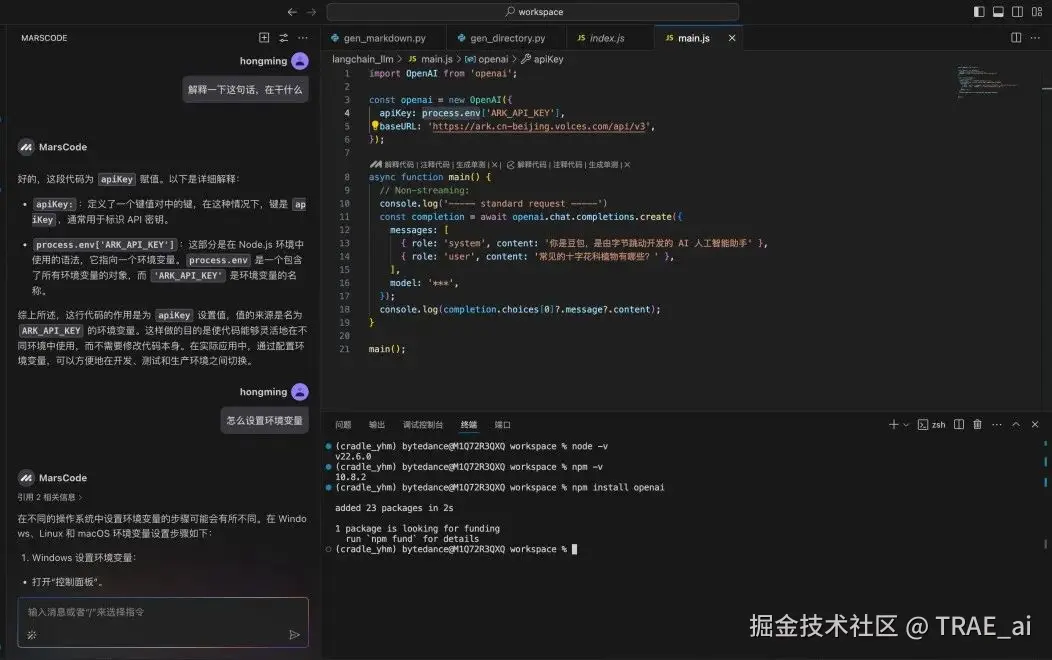1052x660 pixels.
Task: Open more options in the MarsCode panel header
Action: (302, 37)
